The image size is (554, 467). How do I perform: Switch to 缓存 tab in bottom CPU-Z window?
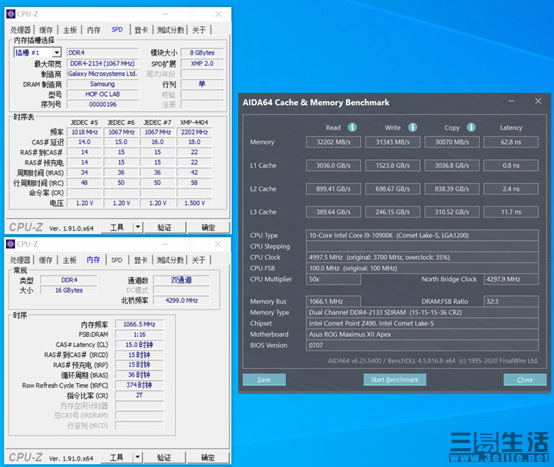tap(46, 260)
